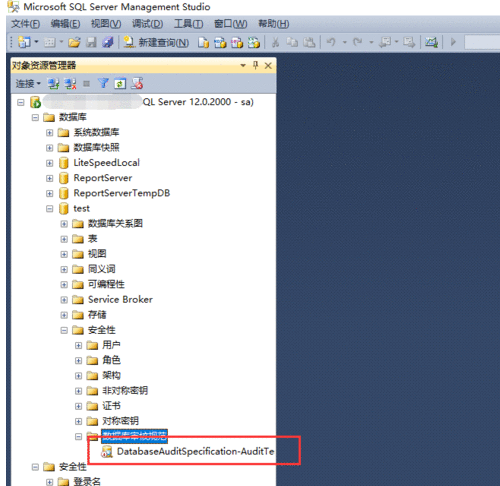Click the Start Debugging play arrow

(x=453, y=42)
